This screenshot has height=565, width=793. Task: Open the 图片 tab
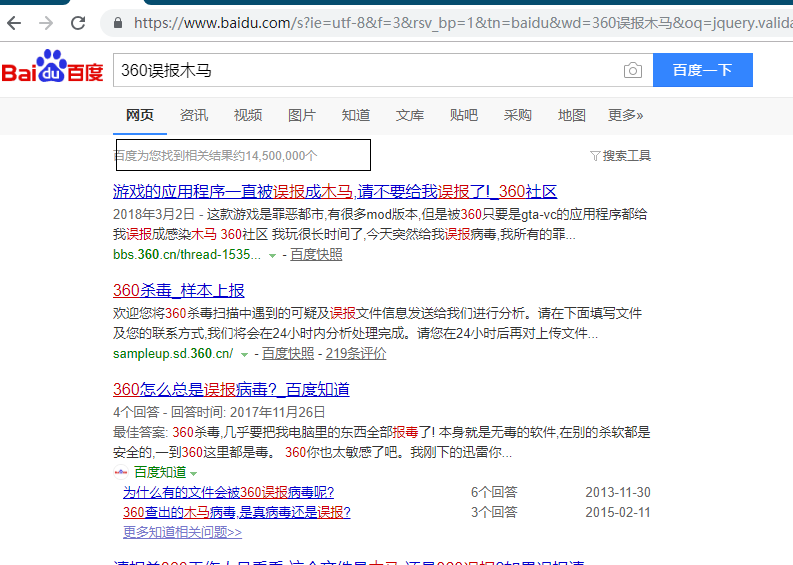pos(302,115)
